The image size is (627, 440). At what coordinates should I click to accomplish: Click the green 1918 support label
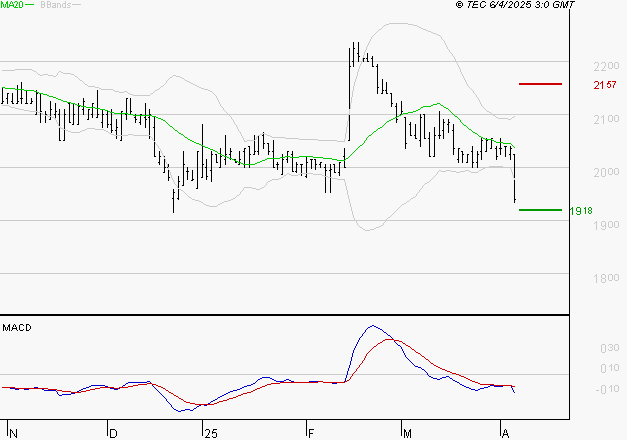pyautogui.click(x=581, y=211)
